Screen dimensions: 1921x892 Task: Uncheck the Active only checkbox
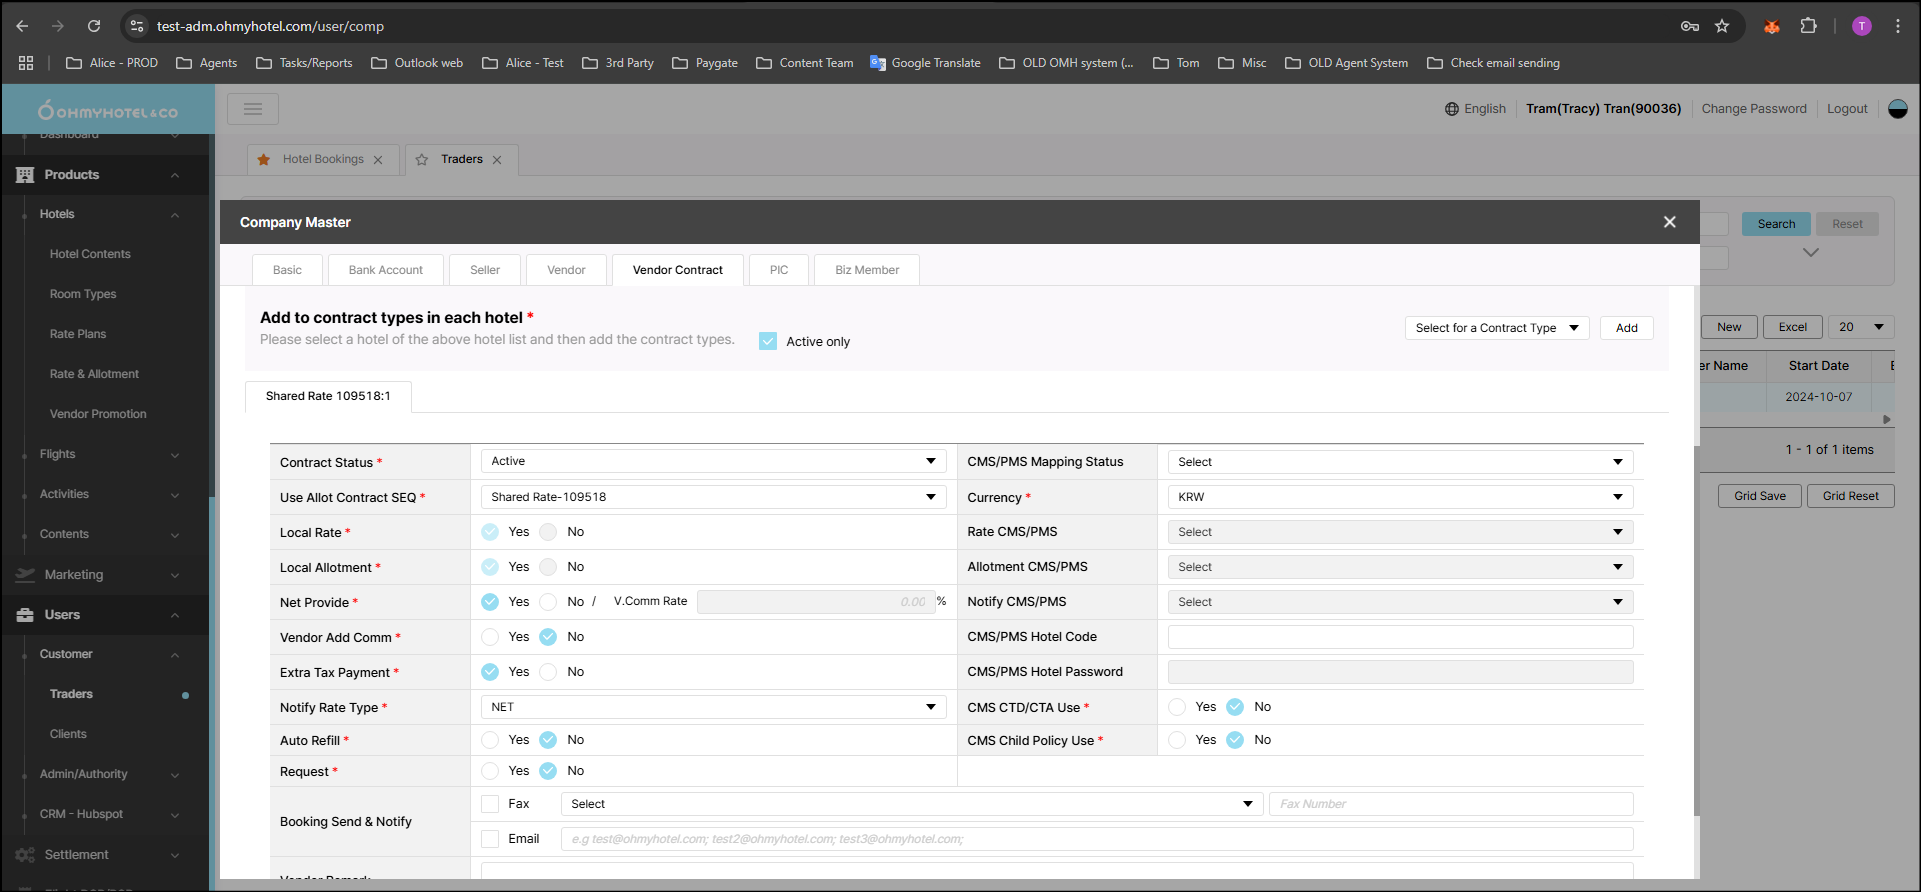[x=768, y=341]
